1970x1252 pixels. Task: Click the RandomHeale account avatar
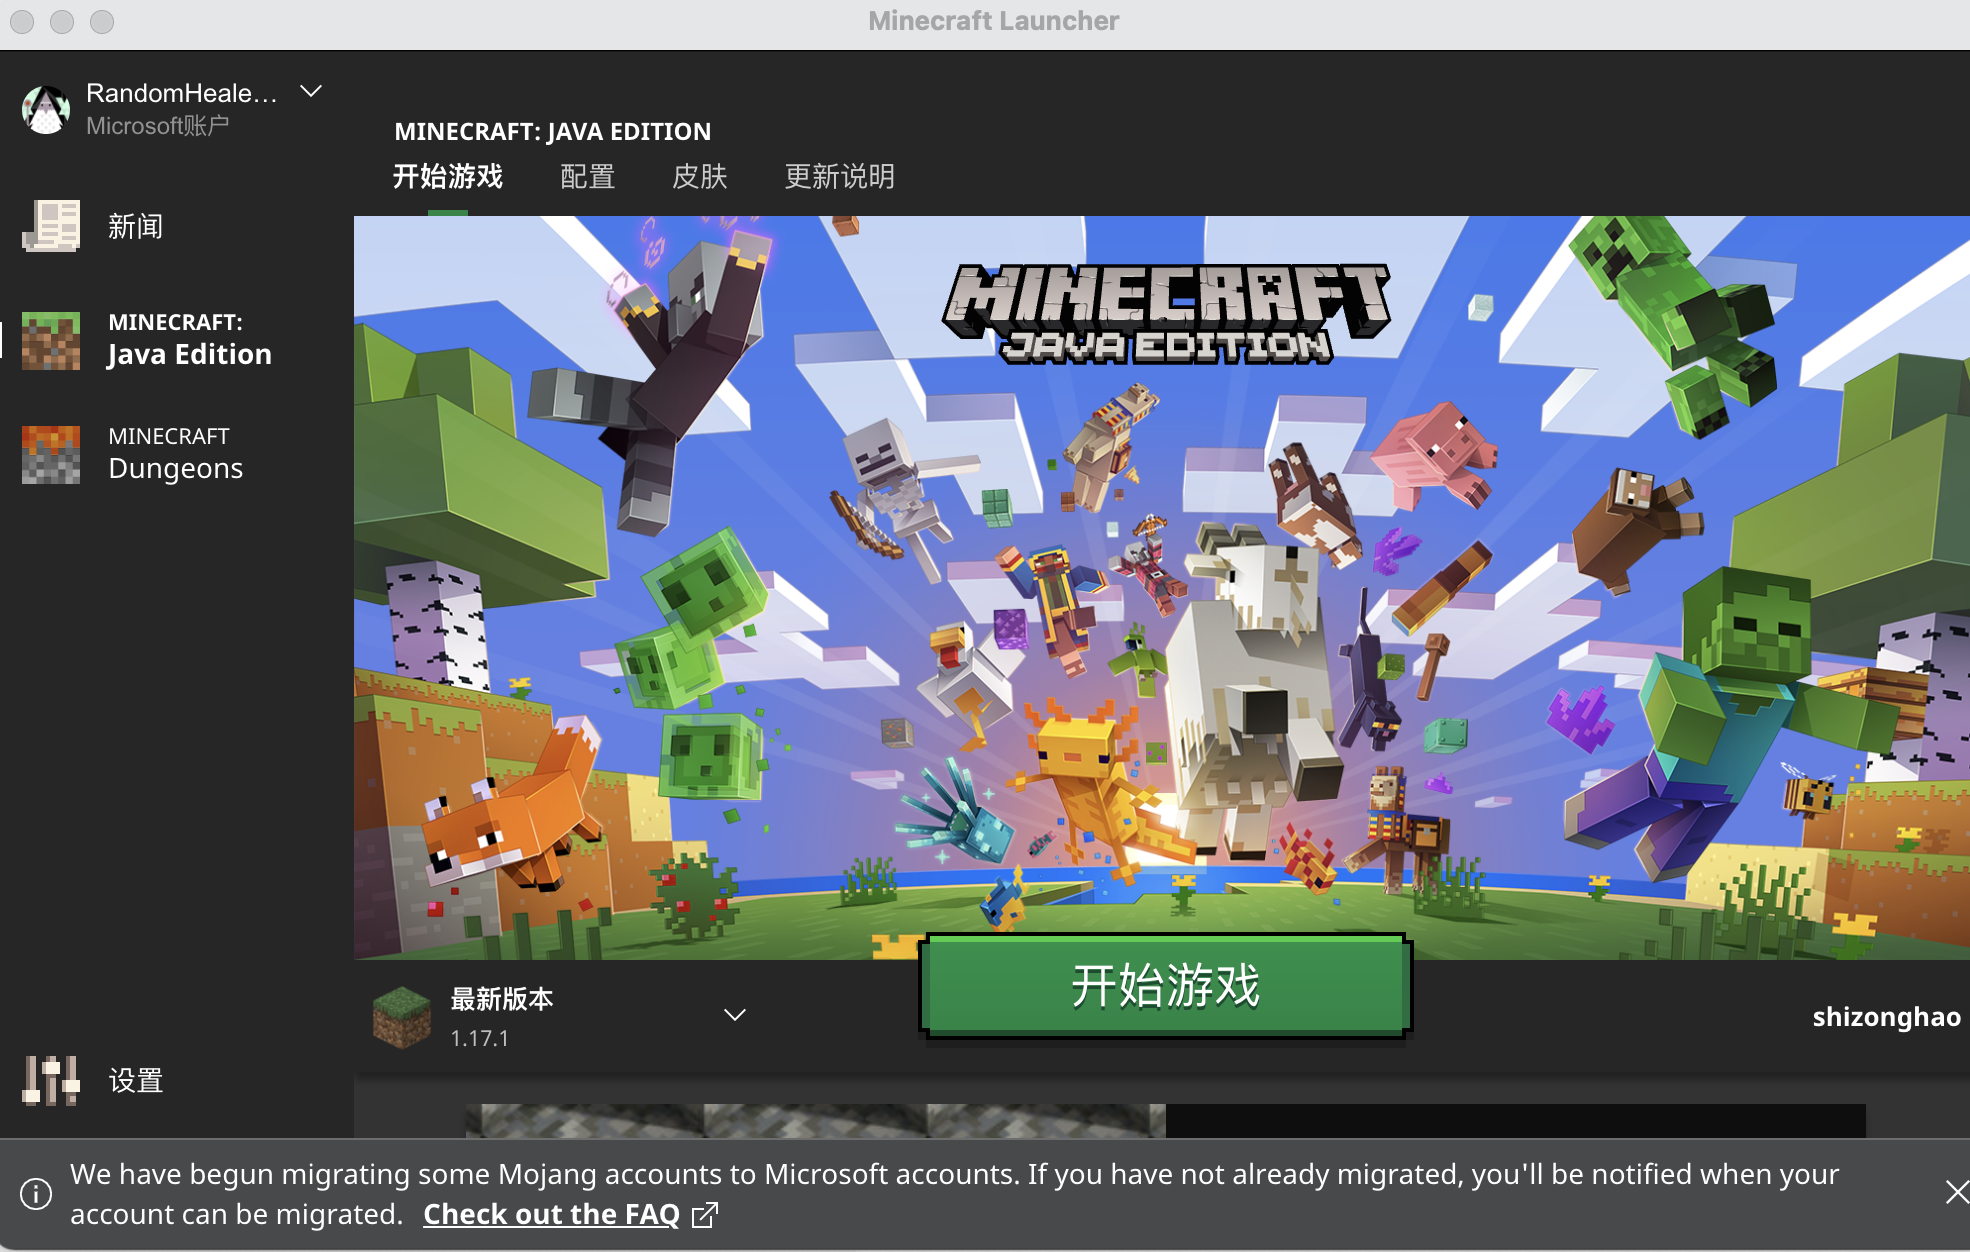click(46, 108)
